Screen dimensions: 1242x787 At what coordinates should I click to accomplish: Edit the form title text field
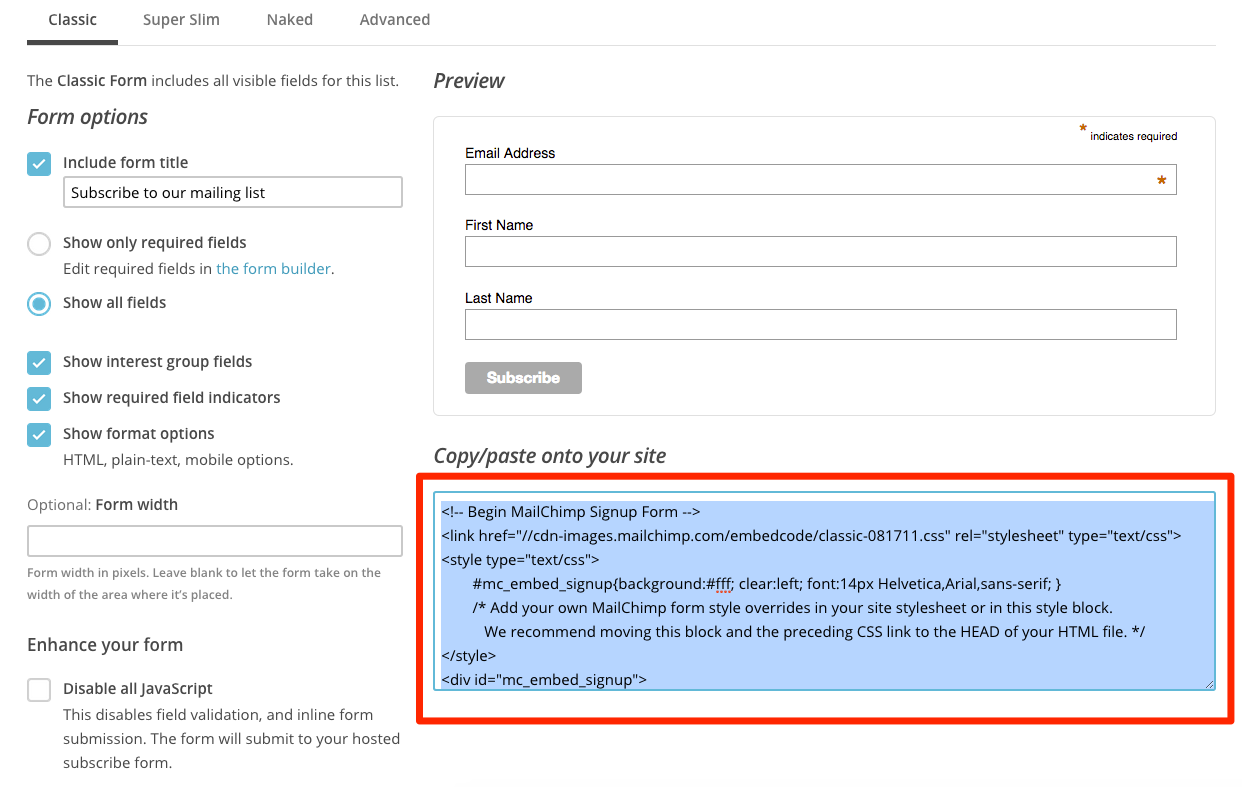[x=232, y=193]
